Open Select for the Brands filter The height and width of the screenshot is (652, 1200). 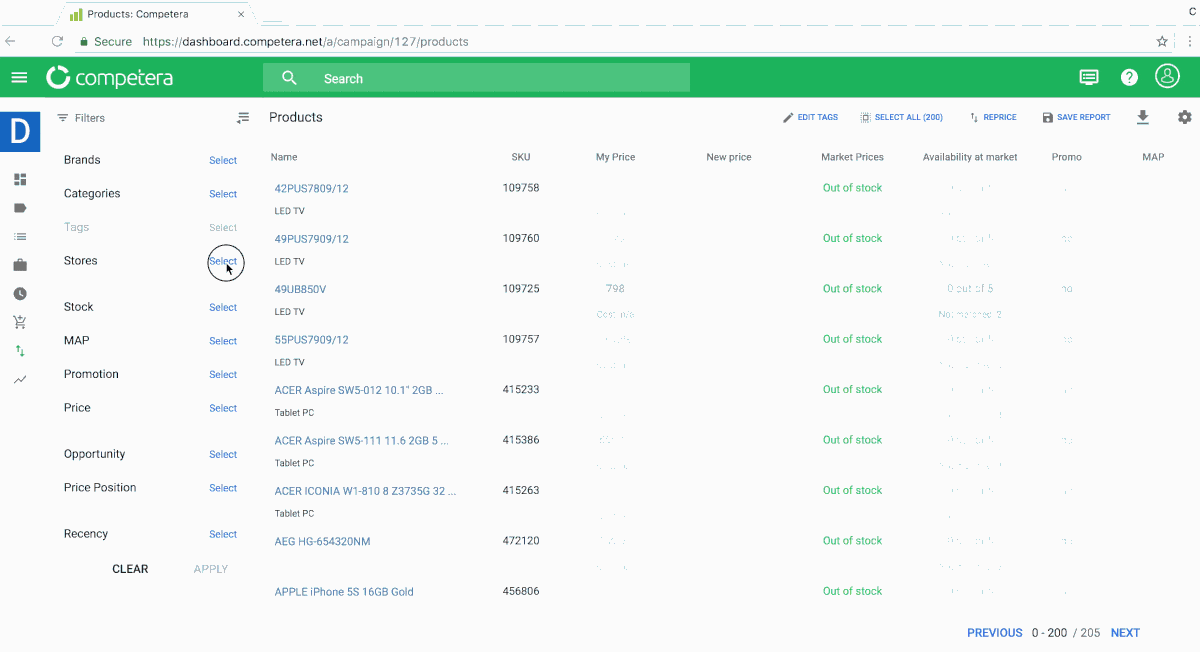223,160
